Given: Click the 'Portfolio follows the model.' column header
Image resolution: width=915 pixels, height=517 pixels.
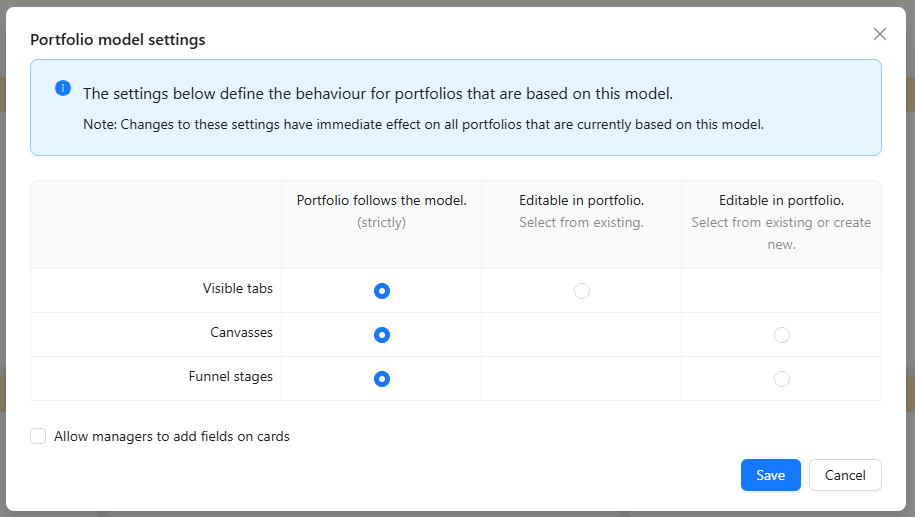Looking at the screenshot, I should [382, 200].
